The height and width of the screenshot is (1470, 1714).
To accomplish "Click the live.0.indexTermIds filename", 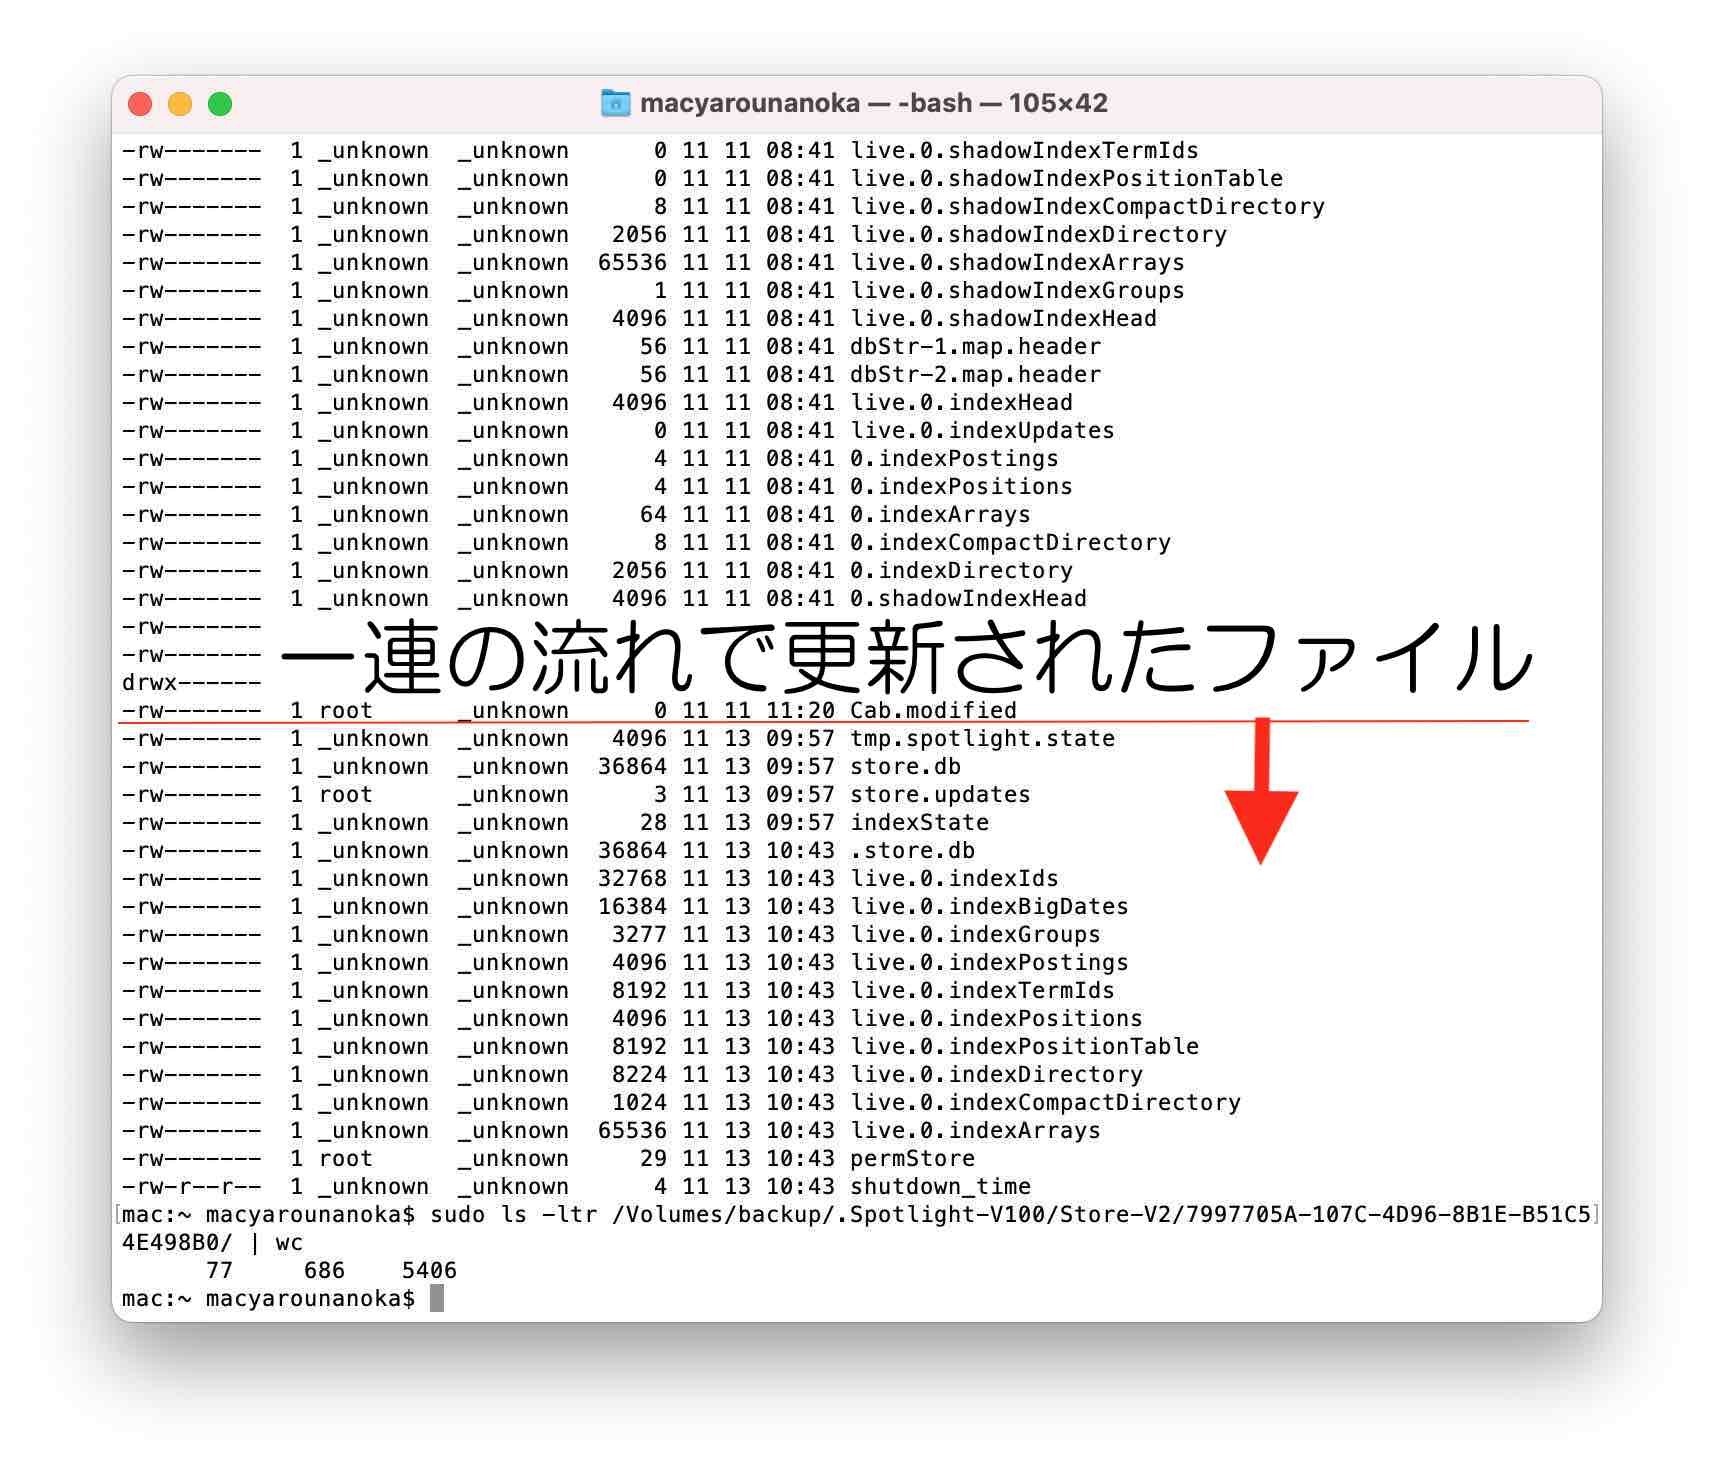I will click(982, 990).
